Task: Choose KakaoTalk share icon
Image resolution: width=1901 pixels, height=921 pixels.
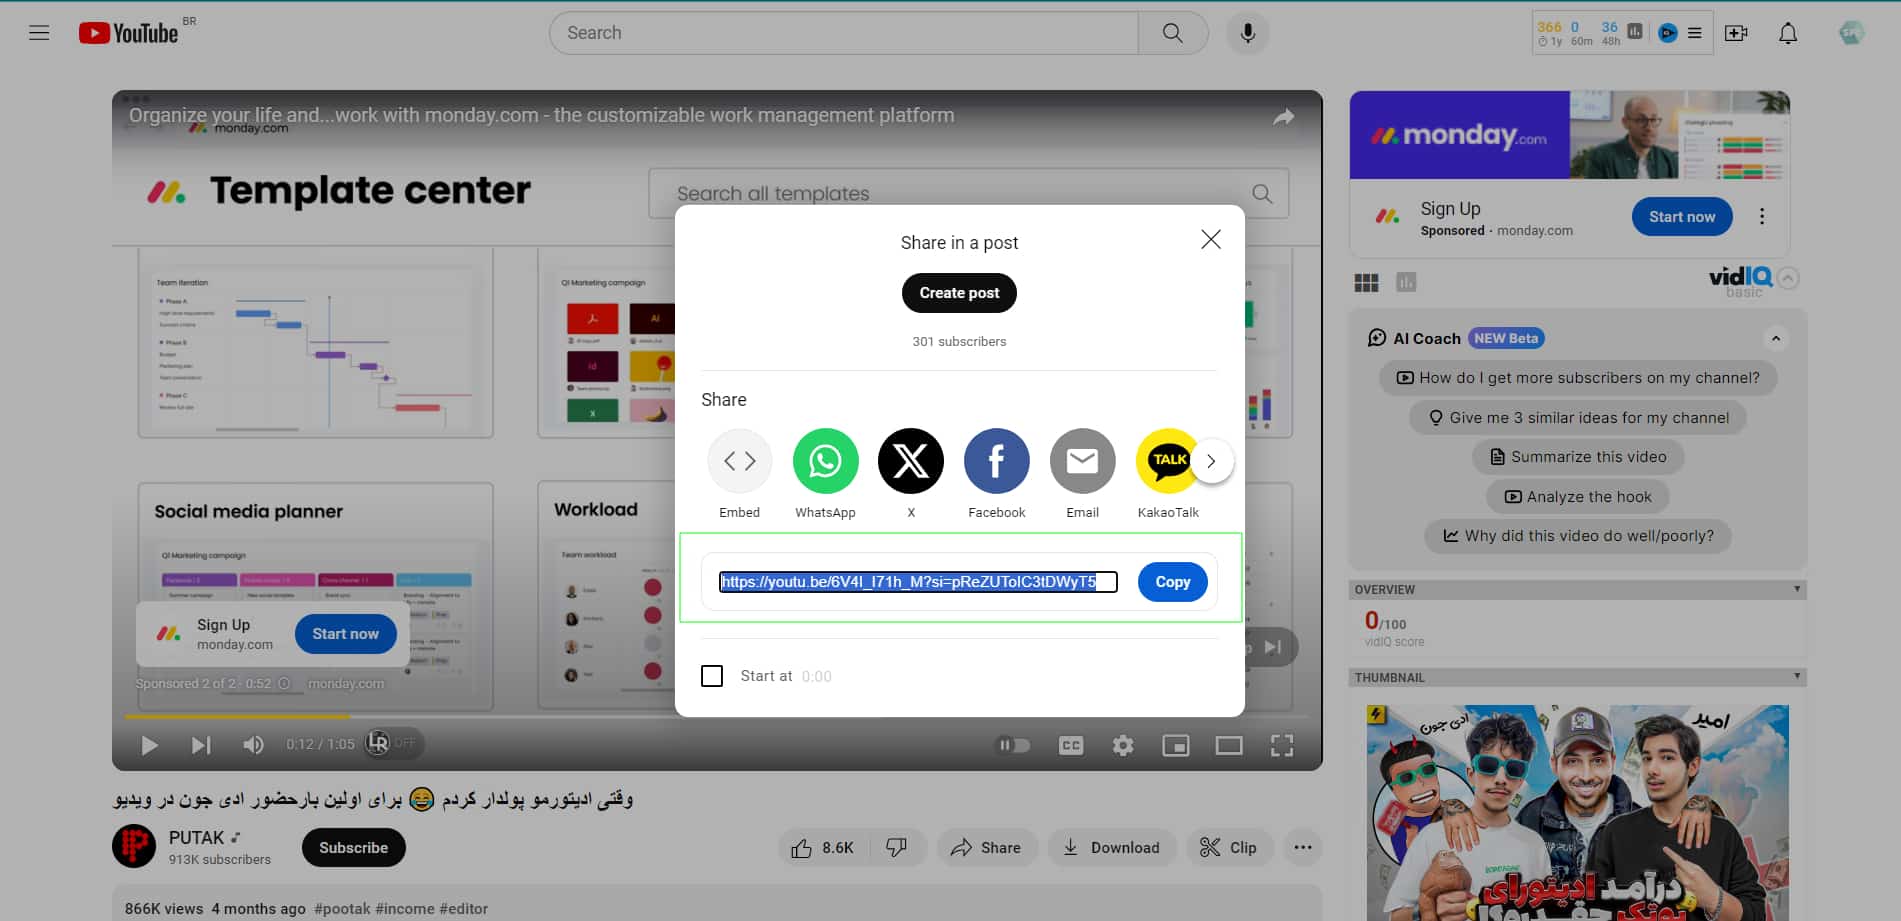Action: tap(1166, 461)
